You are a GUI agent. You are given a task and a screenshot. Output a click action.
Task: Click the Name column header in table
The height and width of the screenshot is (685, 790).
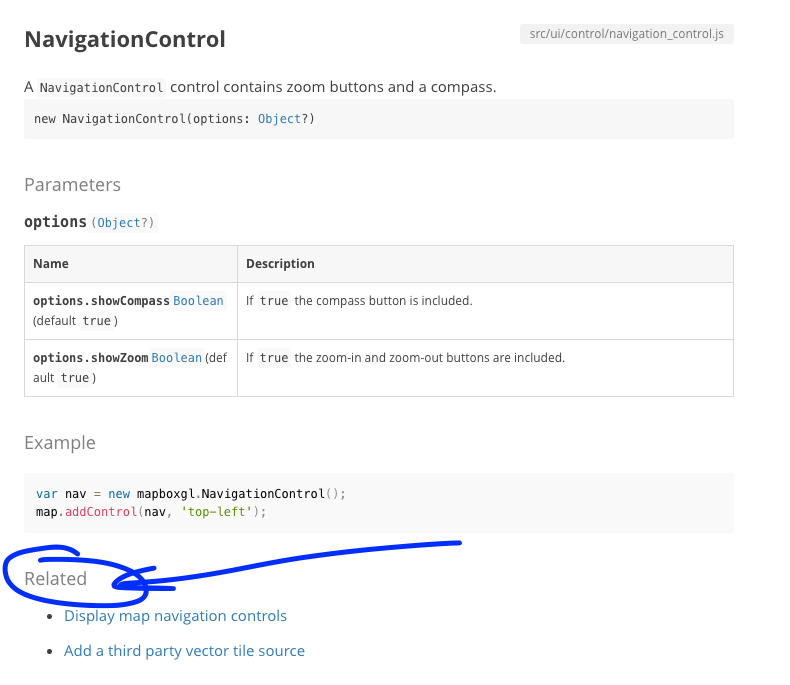[x=51, y=263]
